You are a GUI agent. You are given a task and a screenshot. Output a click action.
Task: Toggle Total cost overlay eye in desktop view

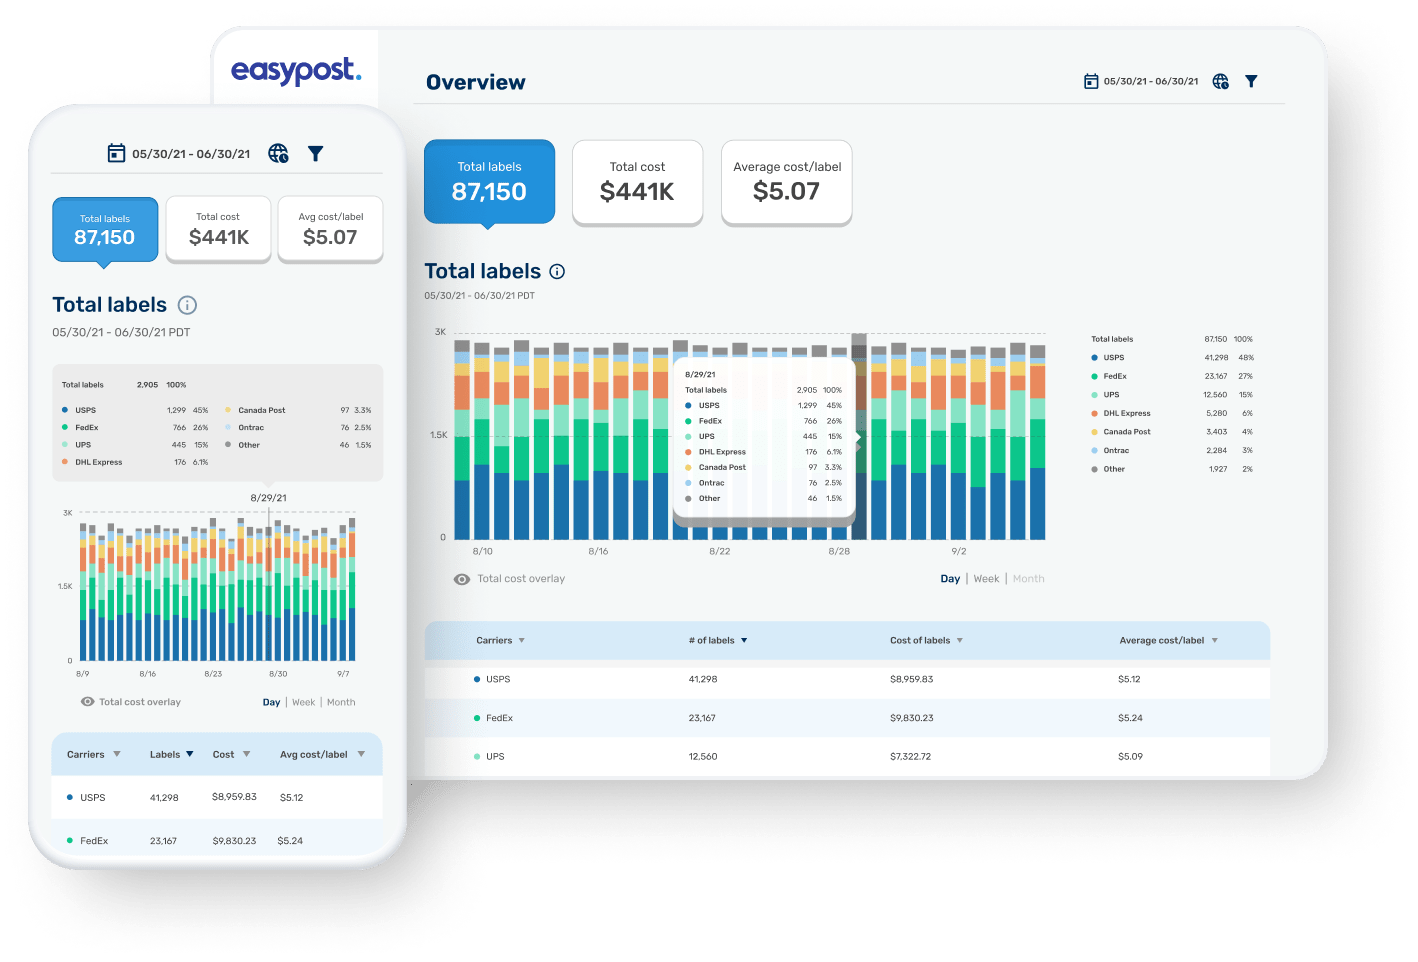tap(462, 579)
